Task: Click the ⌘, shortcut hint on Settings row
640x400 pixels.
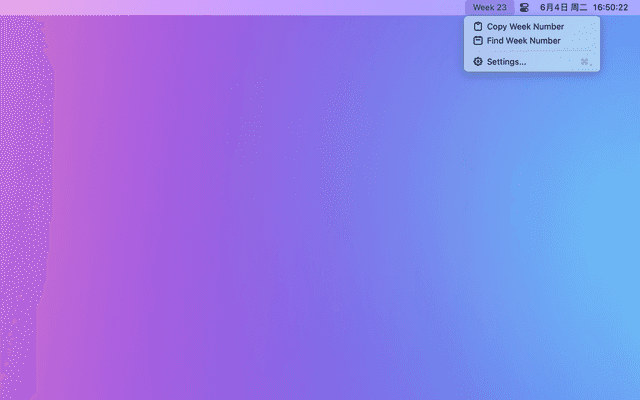Action: tap(585, 62)
